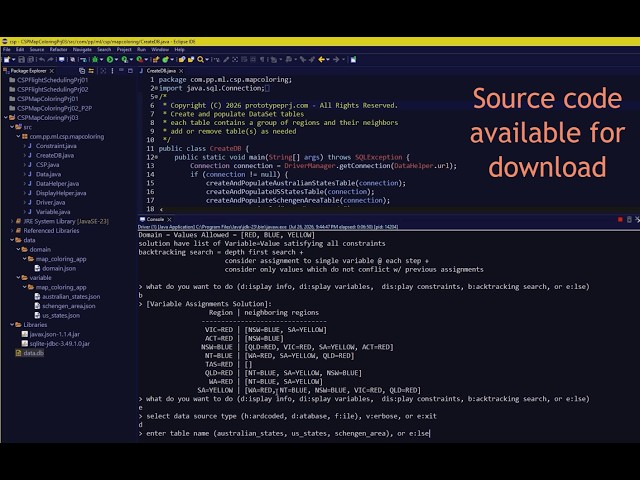The height and width of the screenshot is (480, 640).
Task: Click Link with Editor icon in Package Explorer
Action: coord(91,71)
